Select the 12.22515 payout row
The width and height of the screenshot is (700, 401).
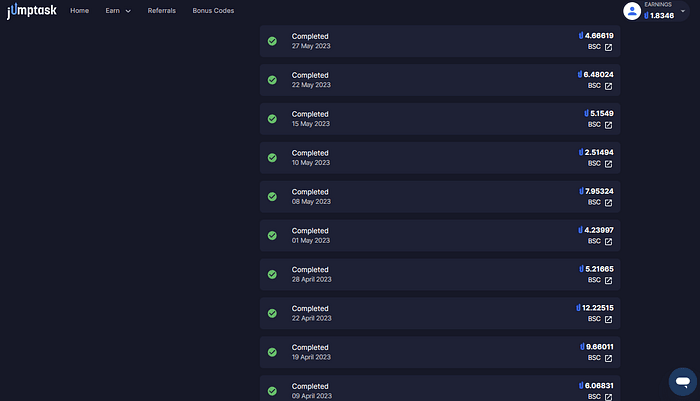(x=440, y=313)
